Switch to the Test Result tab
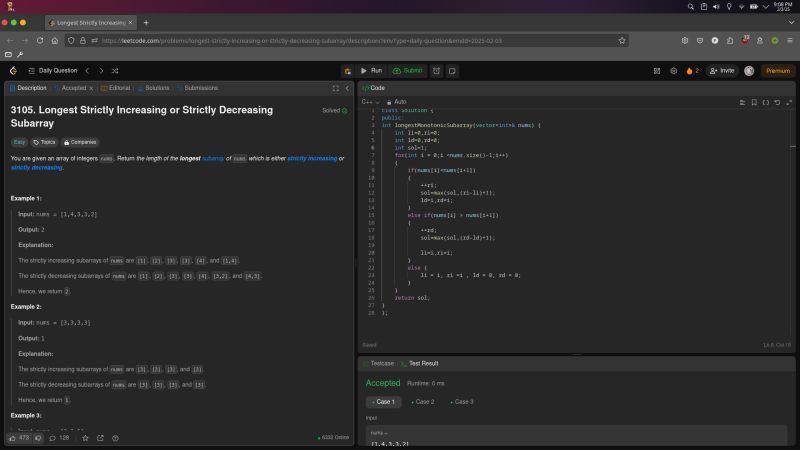This screenshot has width=800, height=450. point(419,364)
